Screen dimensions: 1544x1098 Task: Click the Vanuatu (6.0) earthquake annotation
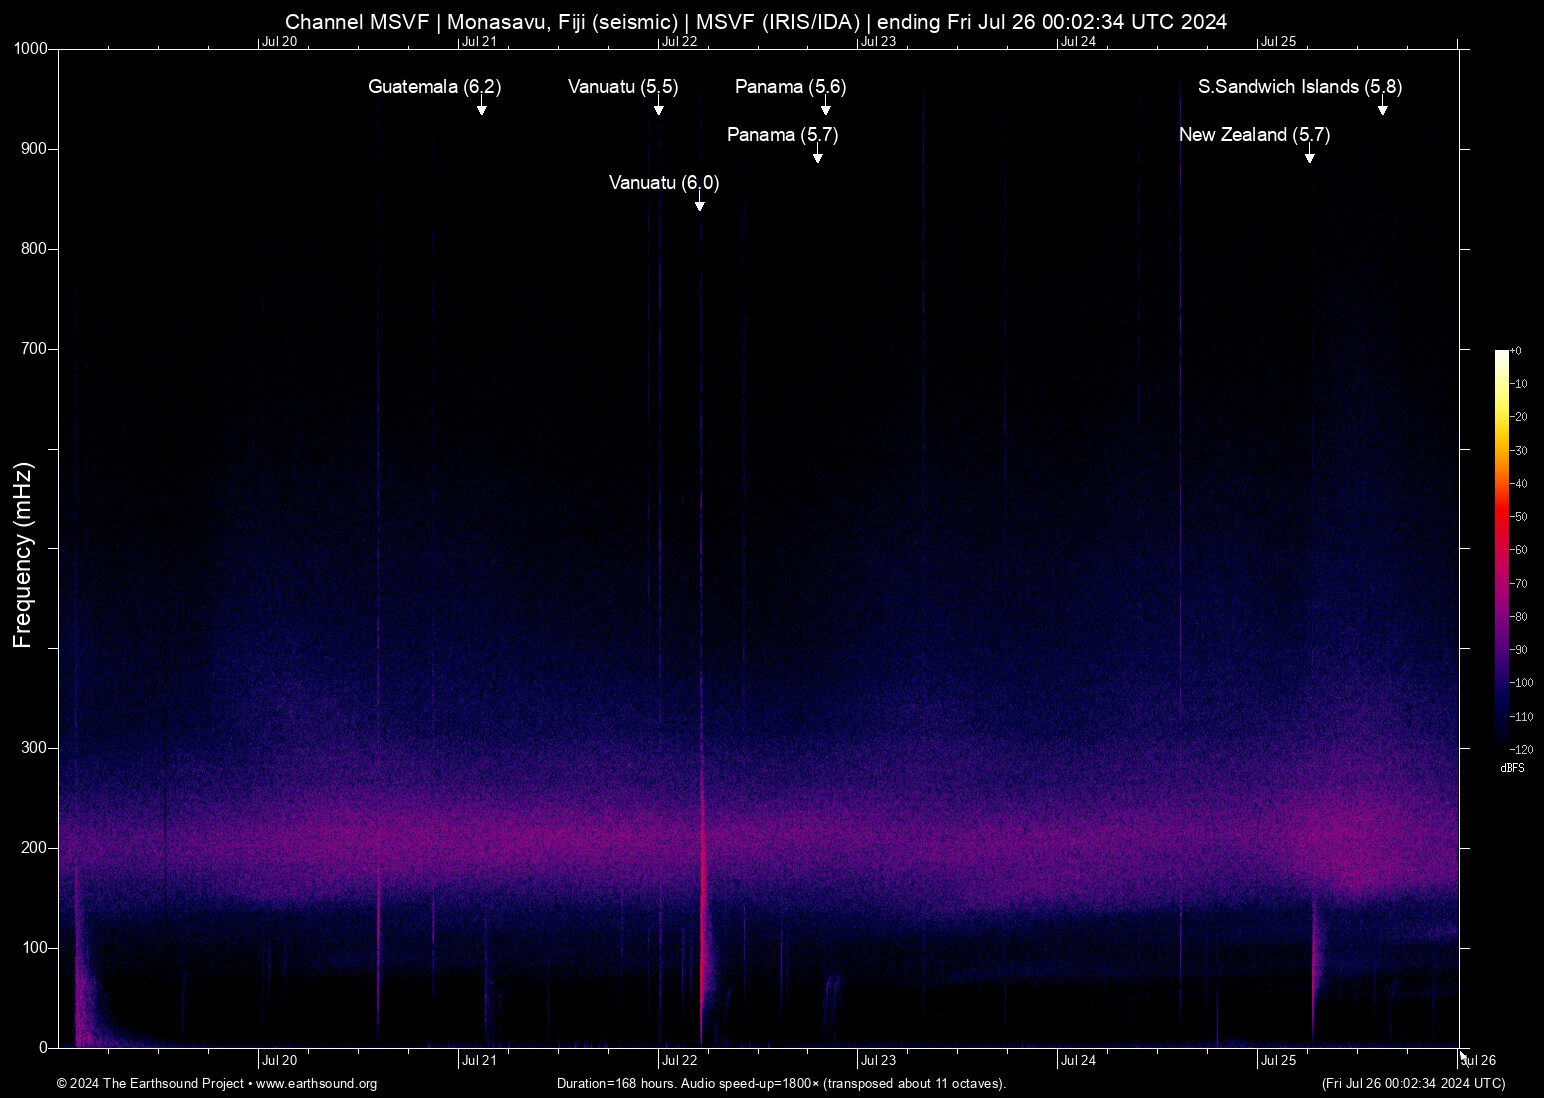pos(664,183)
